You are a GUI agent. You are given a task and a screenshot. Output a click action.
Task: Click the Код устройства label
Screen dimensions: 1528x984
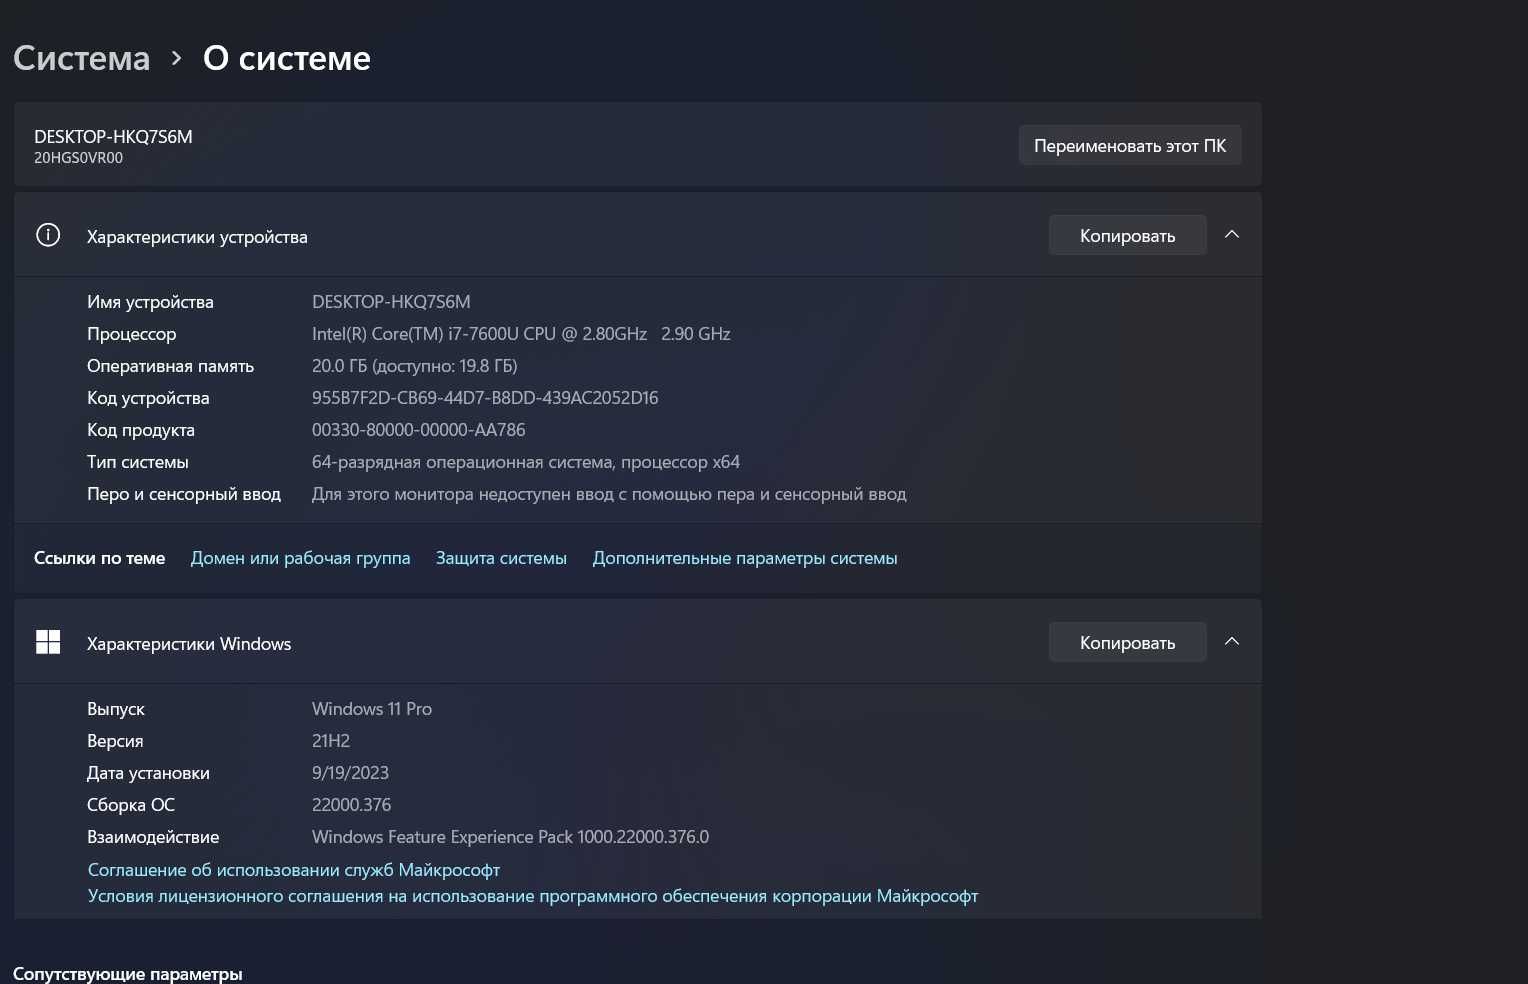pyautogui.click(x=148, y=398)
